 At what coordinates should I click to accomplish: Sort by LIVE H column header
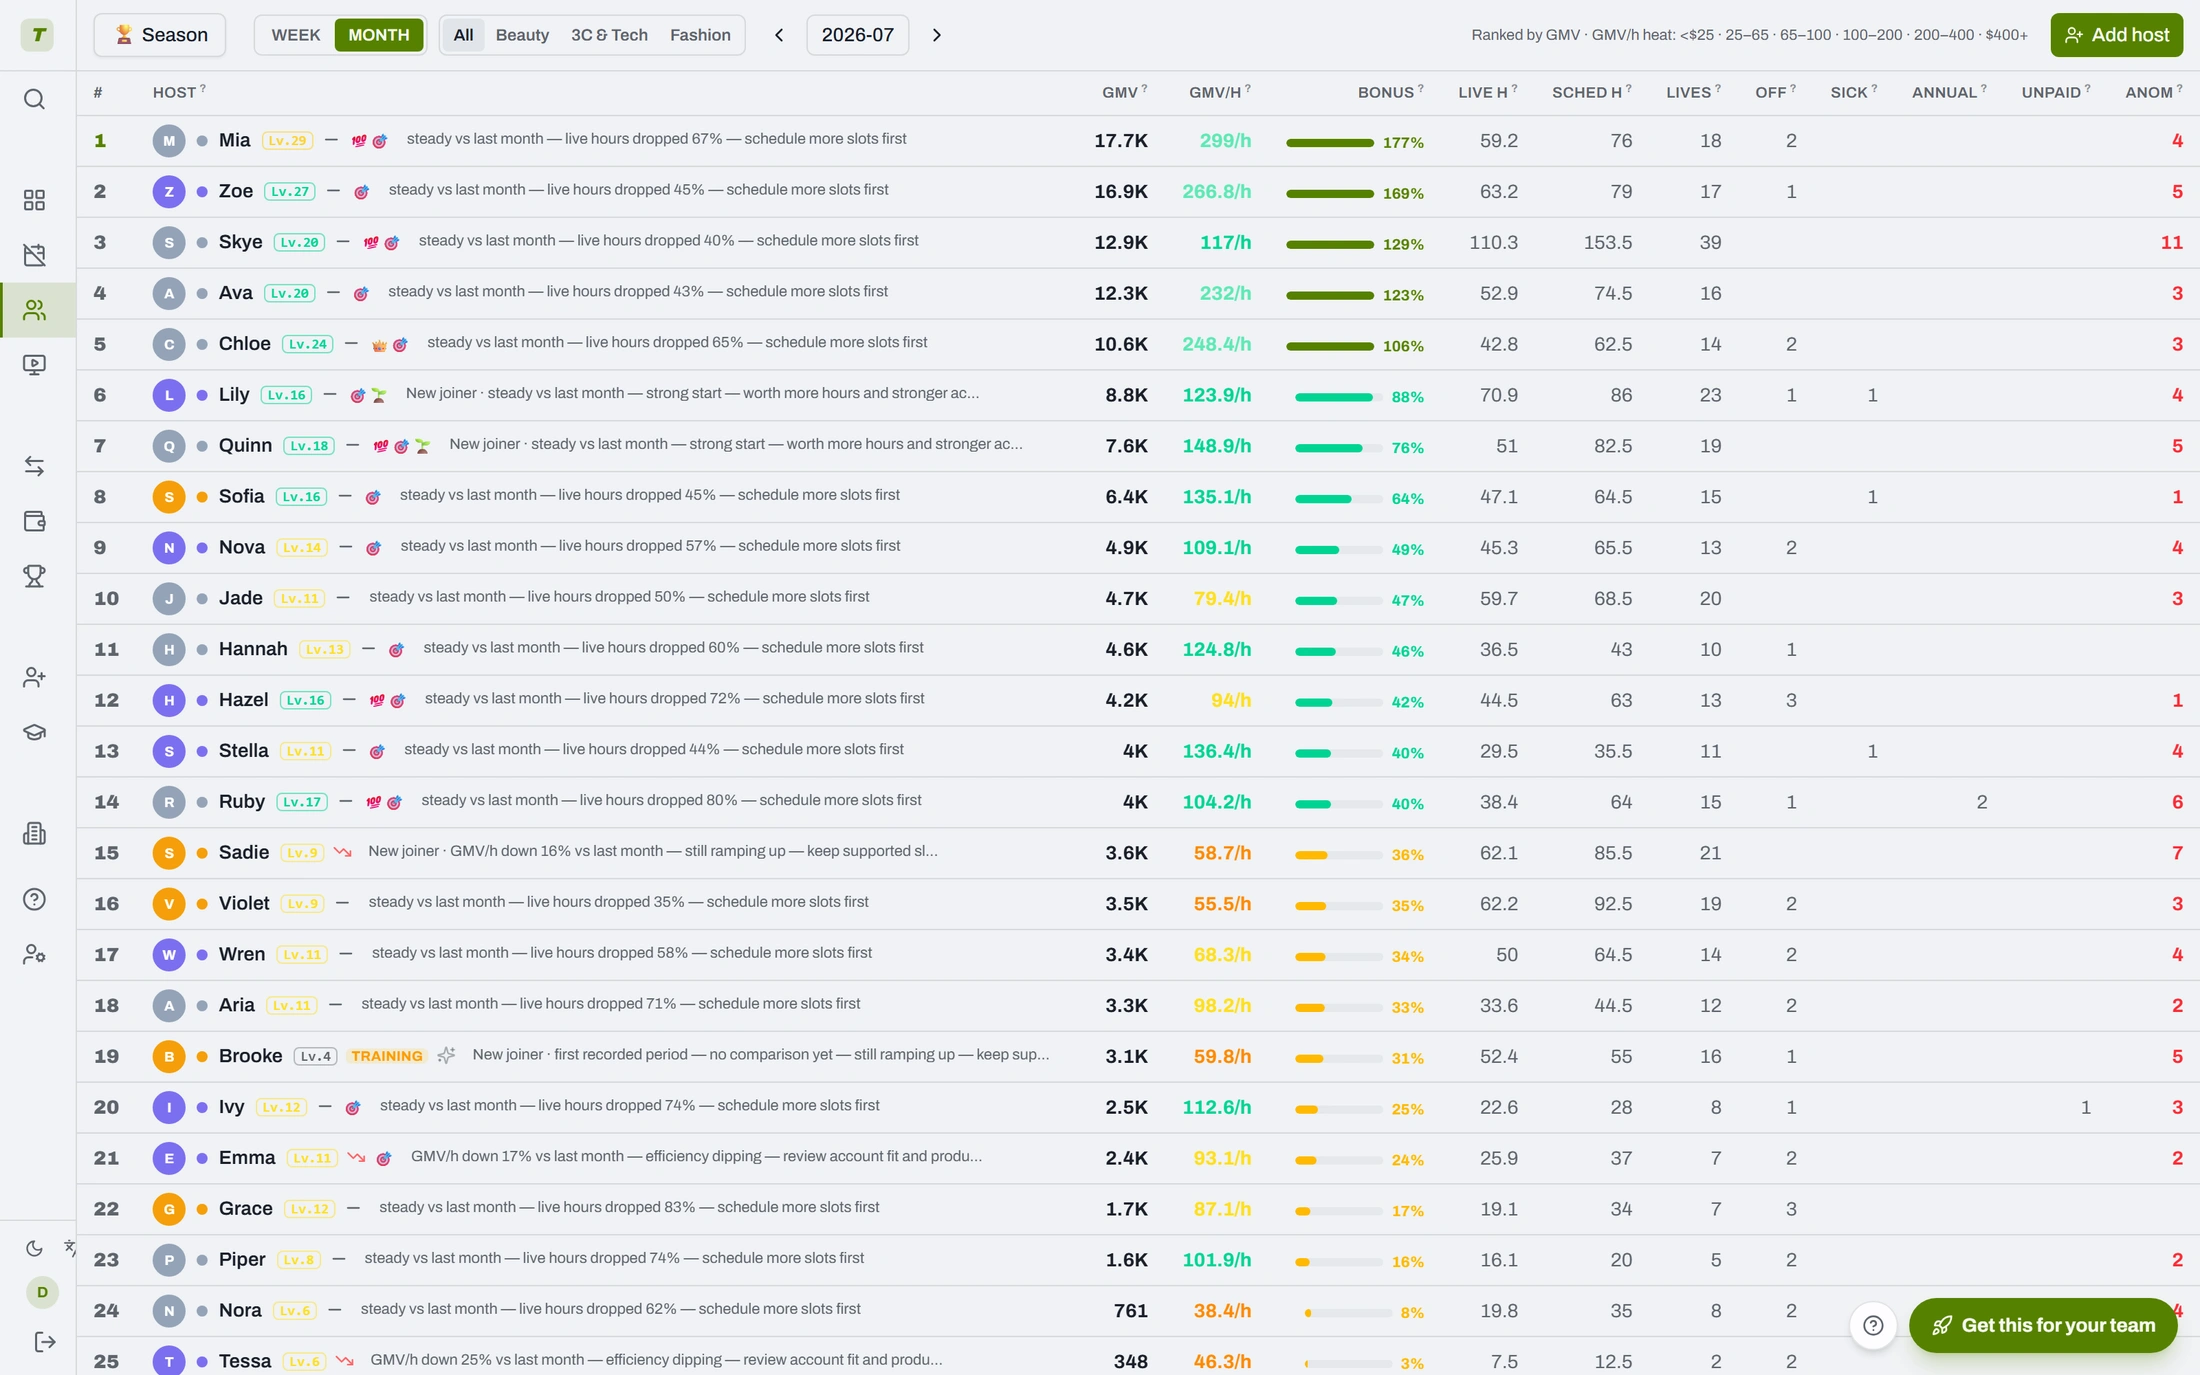click(x=1487, y=92)
